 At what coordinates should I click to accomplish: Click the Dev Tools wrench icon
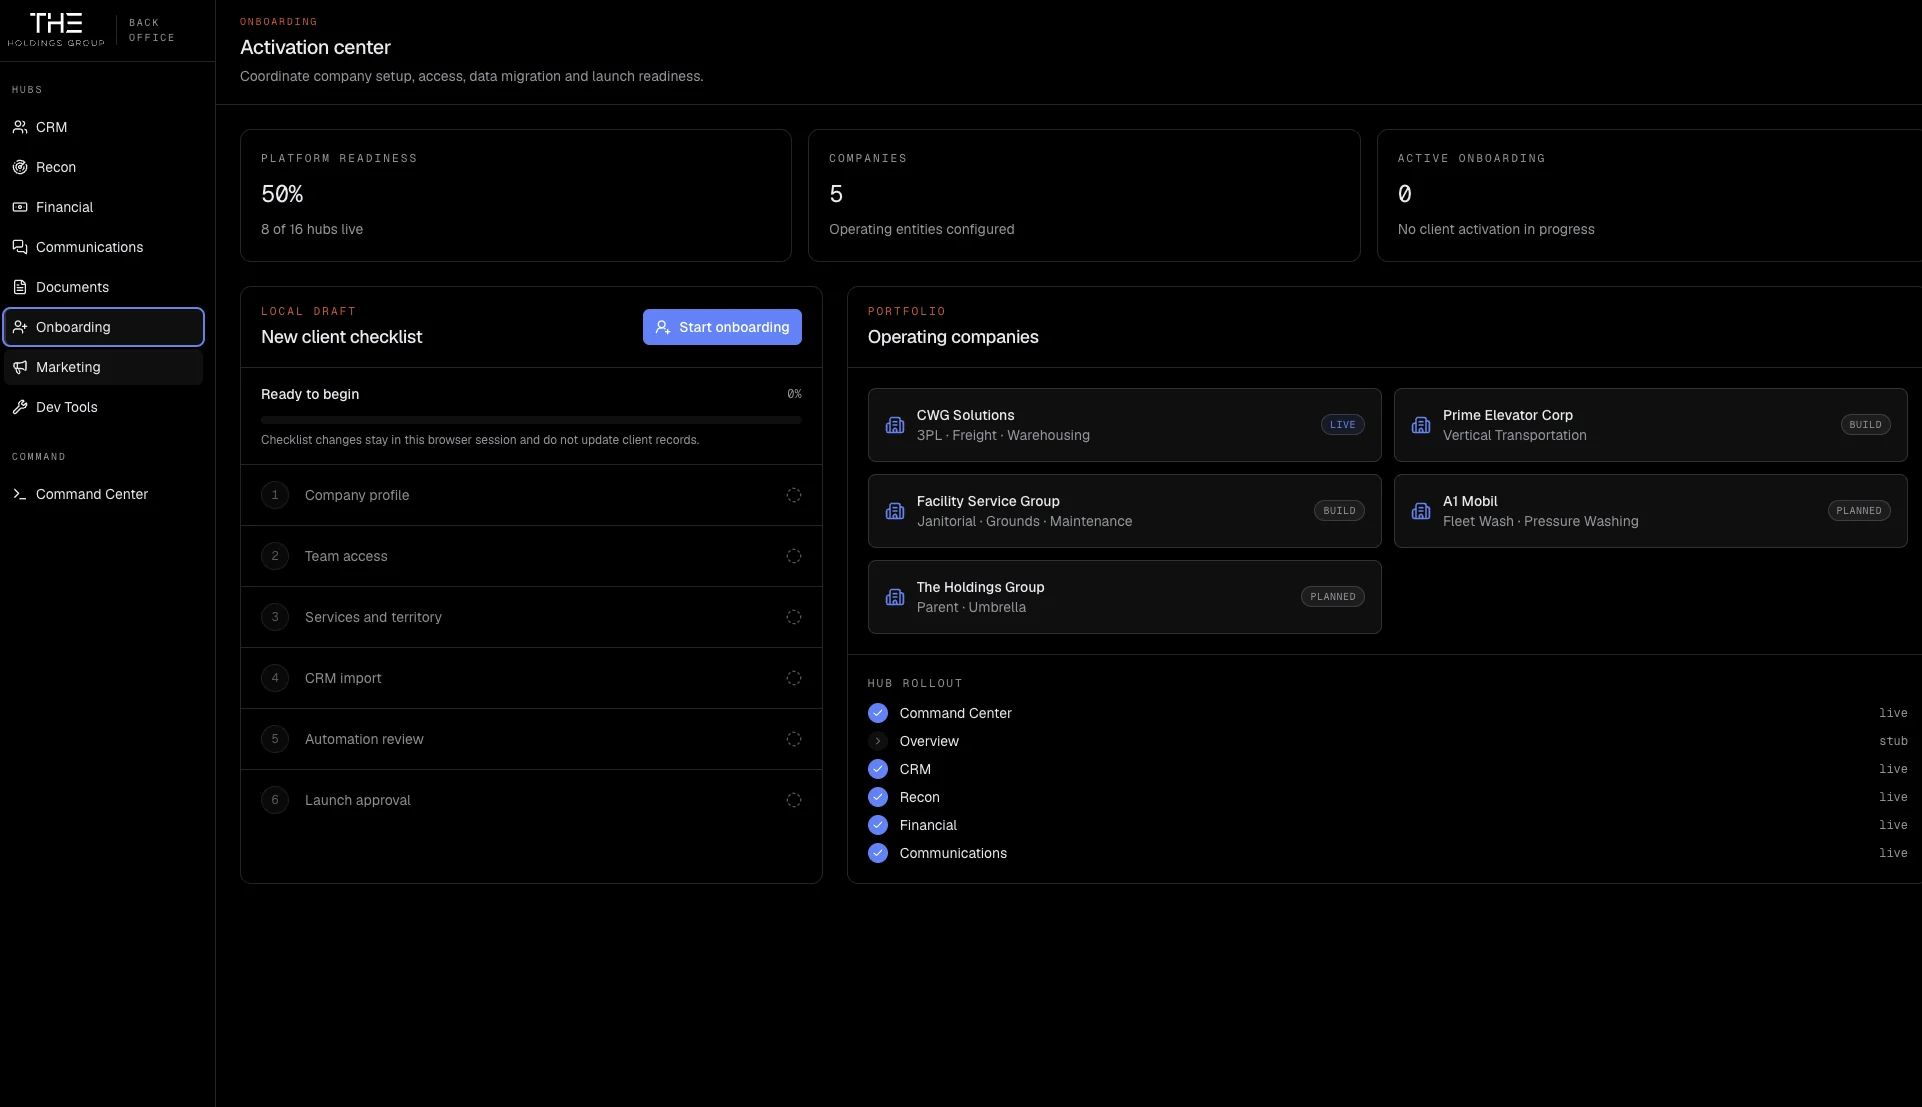point(20,407)
